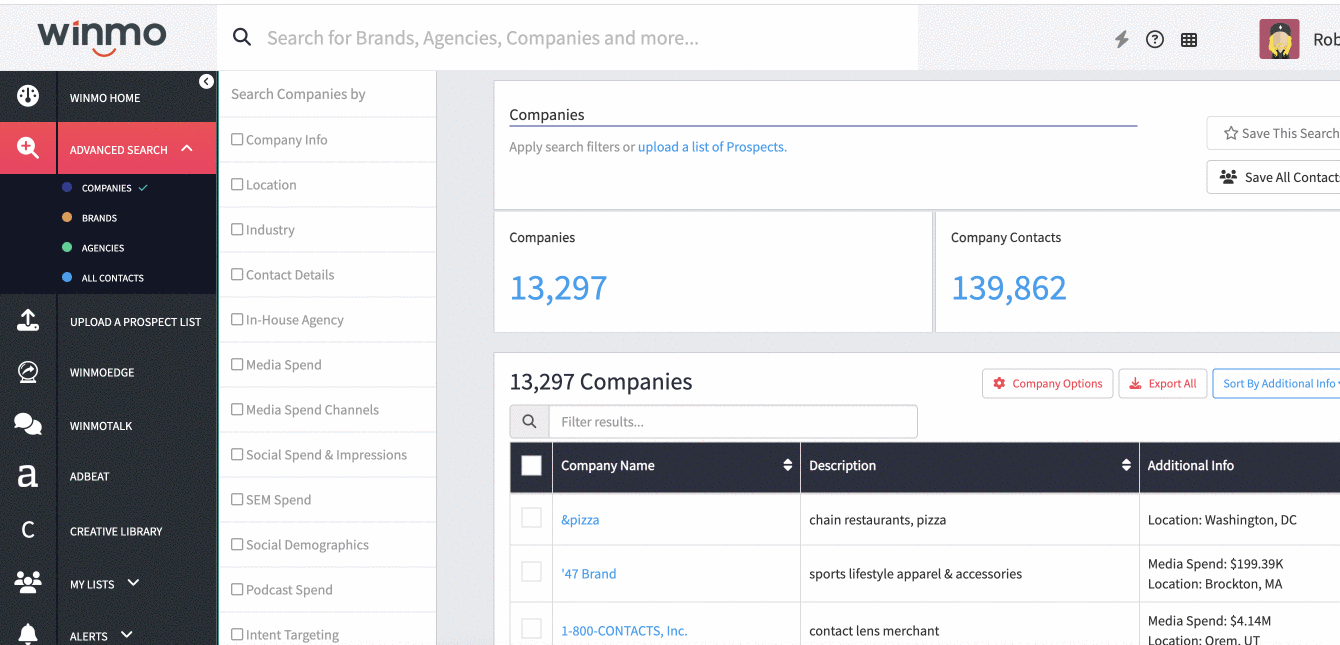Collapse the sidebar with the arrow toggle
This screenshot has width=1340, height=645.
(206, 82)
